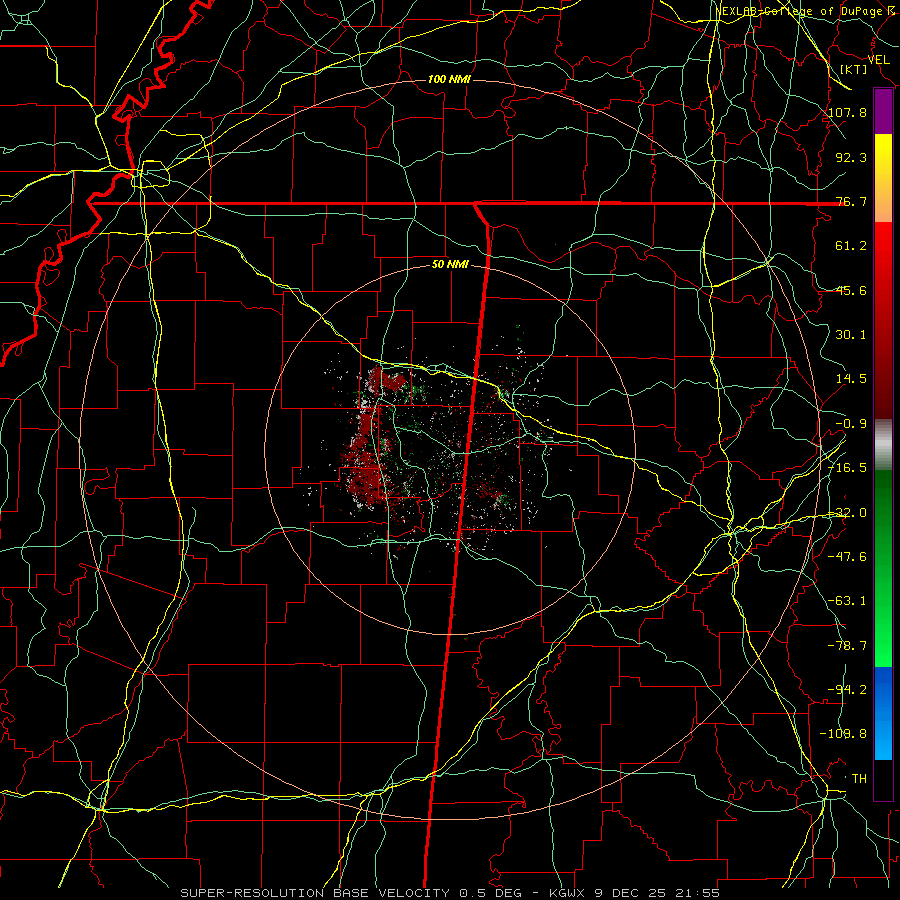The width and height of the screenshot is (900, 900).
Task: Click the 92.3 value on velocity scale
Action: click(851, 157)
